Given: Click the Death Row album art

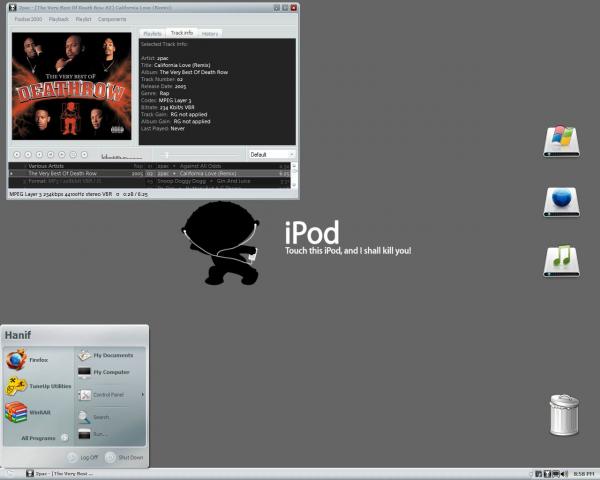Looking at the screenshot, I should (72, 86).
